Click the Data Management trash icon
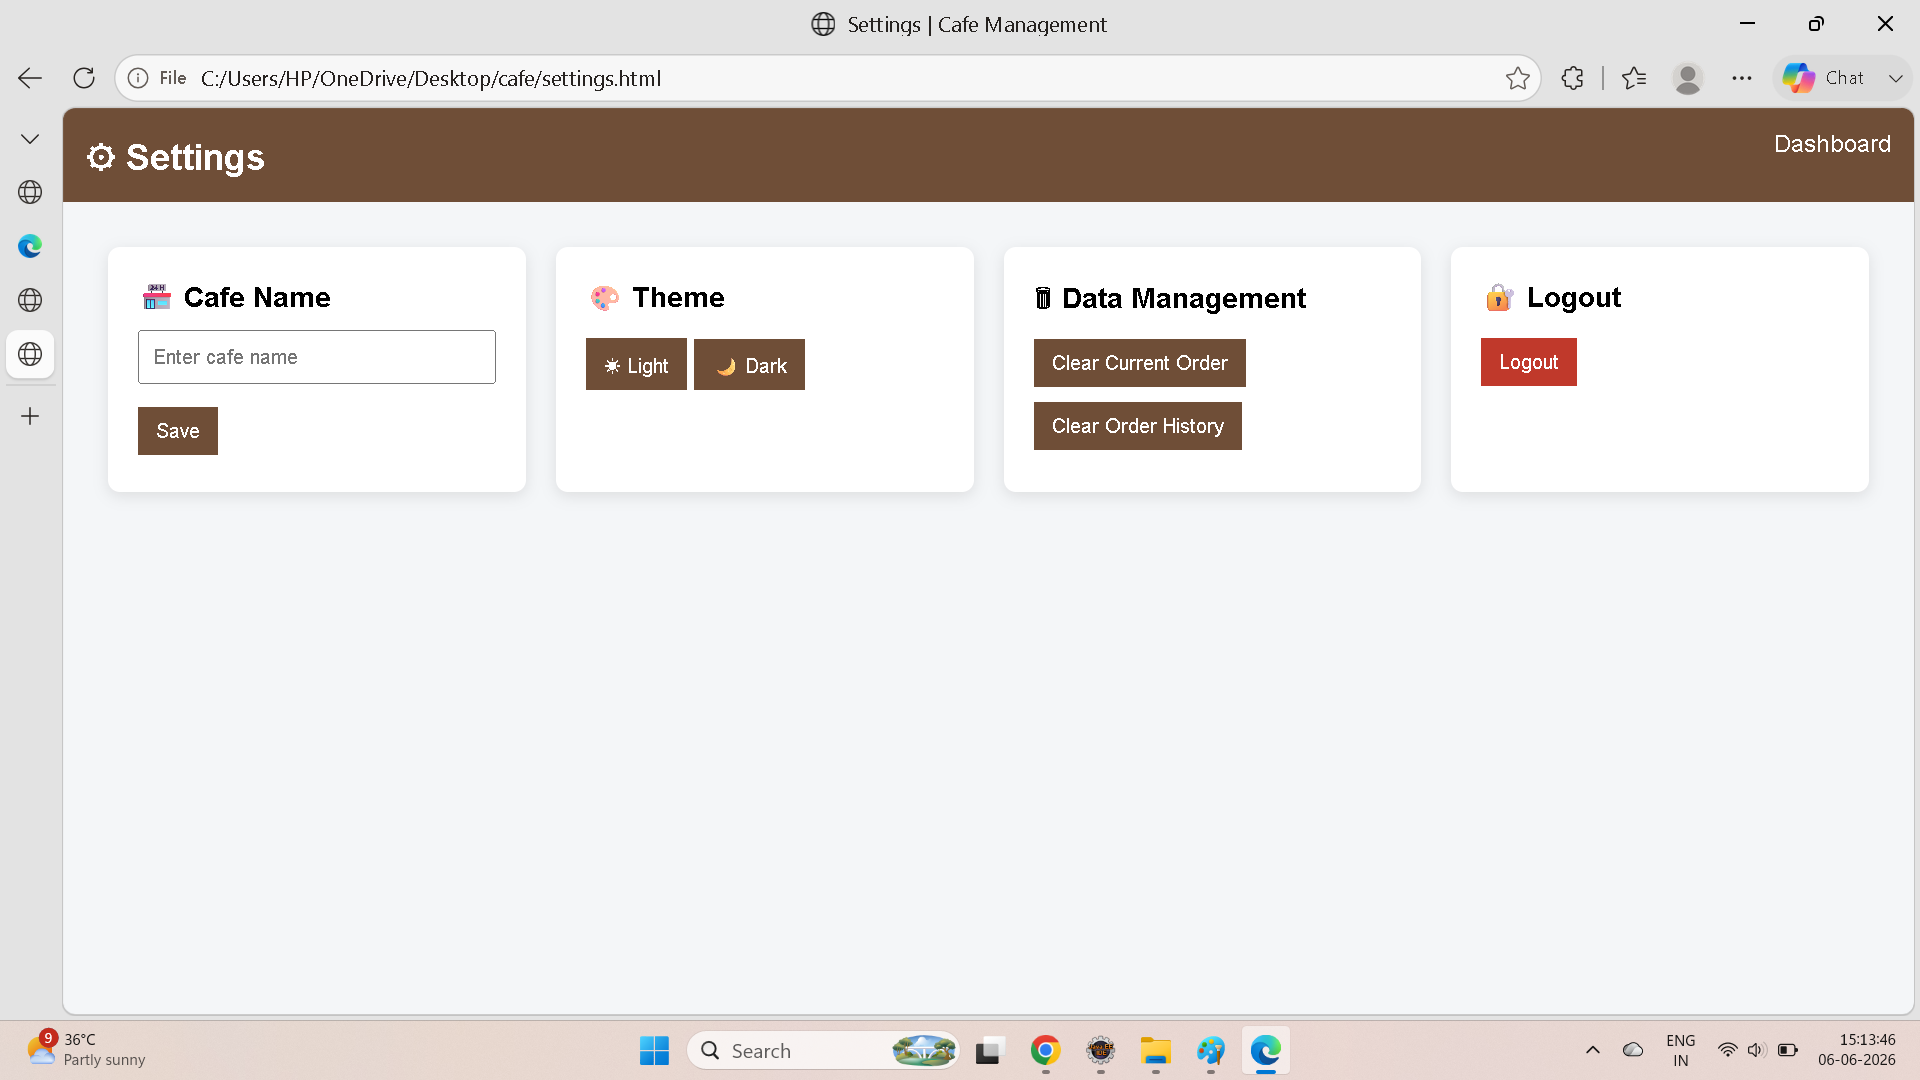 click(x=1043, y=298)
